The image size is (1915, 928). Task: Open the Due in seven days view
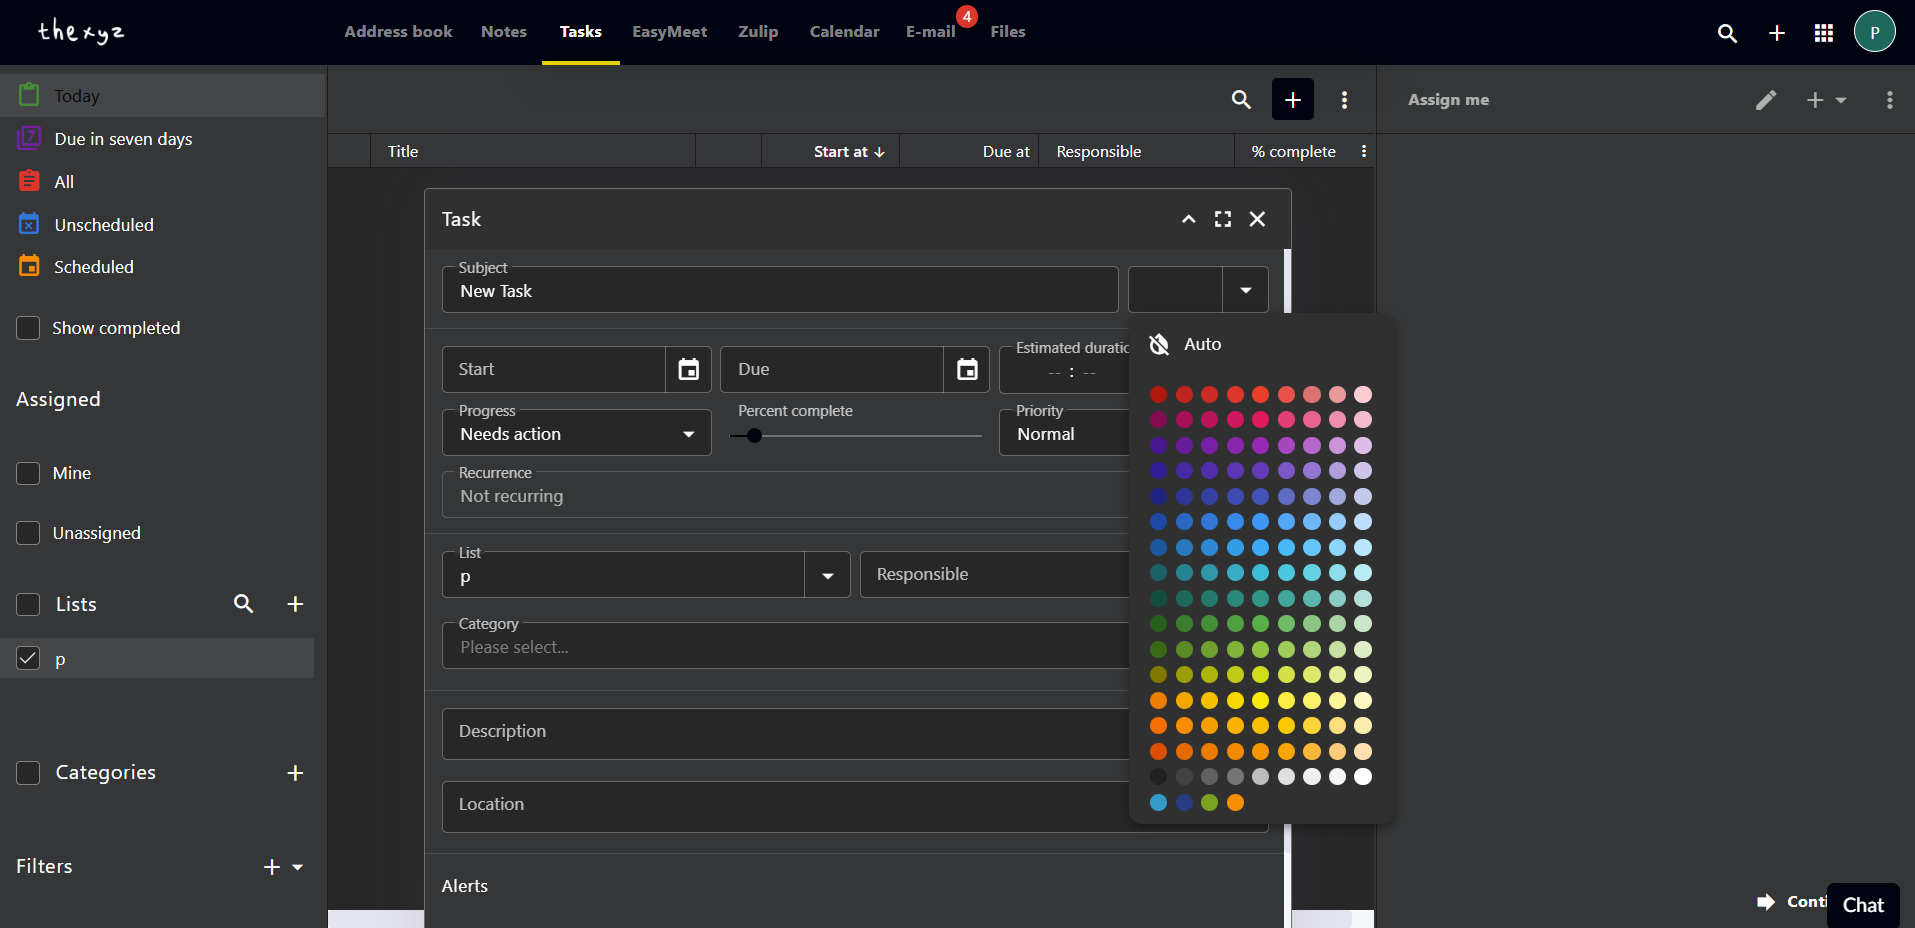click(x=123, y=139)
